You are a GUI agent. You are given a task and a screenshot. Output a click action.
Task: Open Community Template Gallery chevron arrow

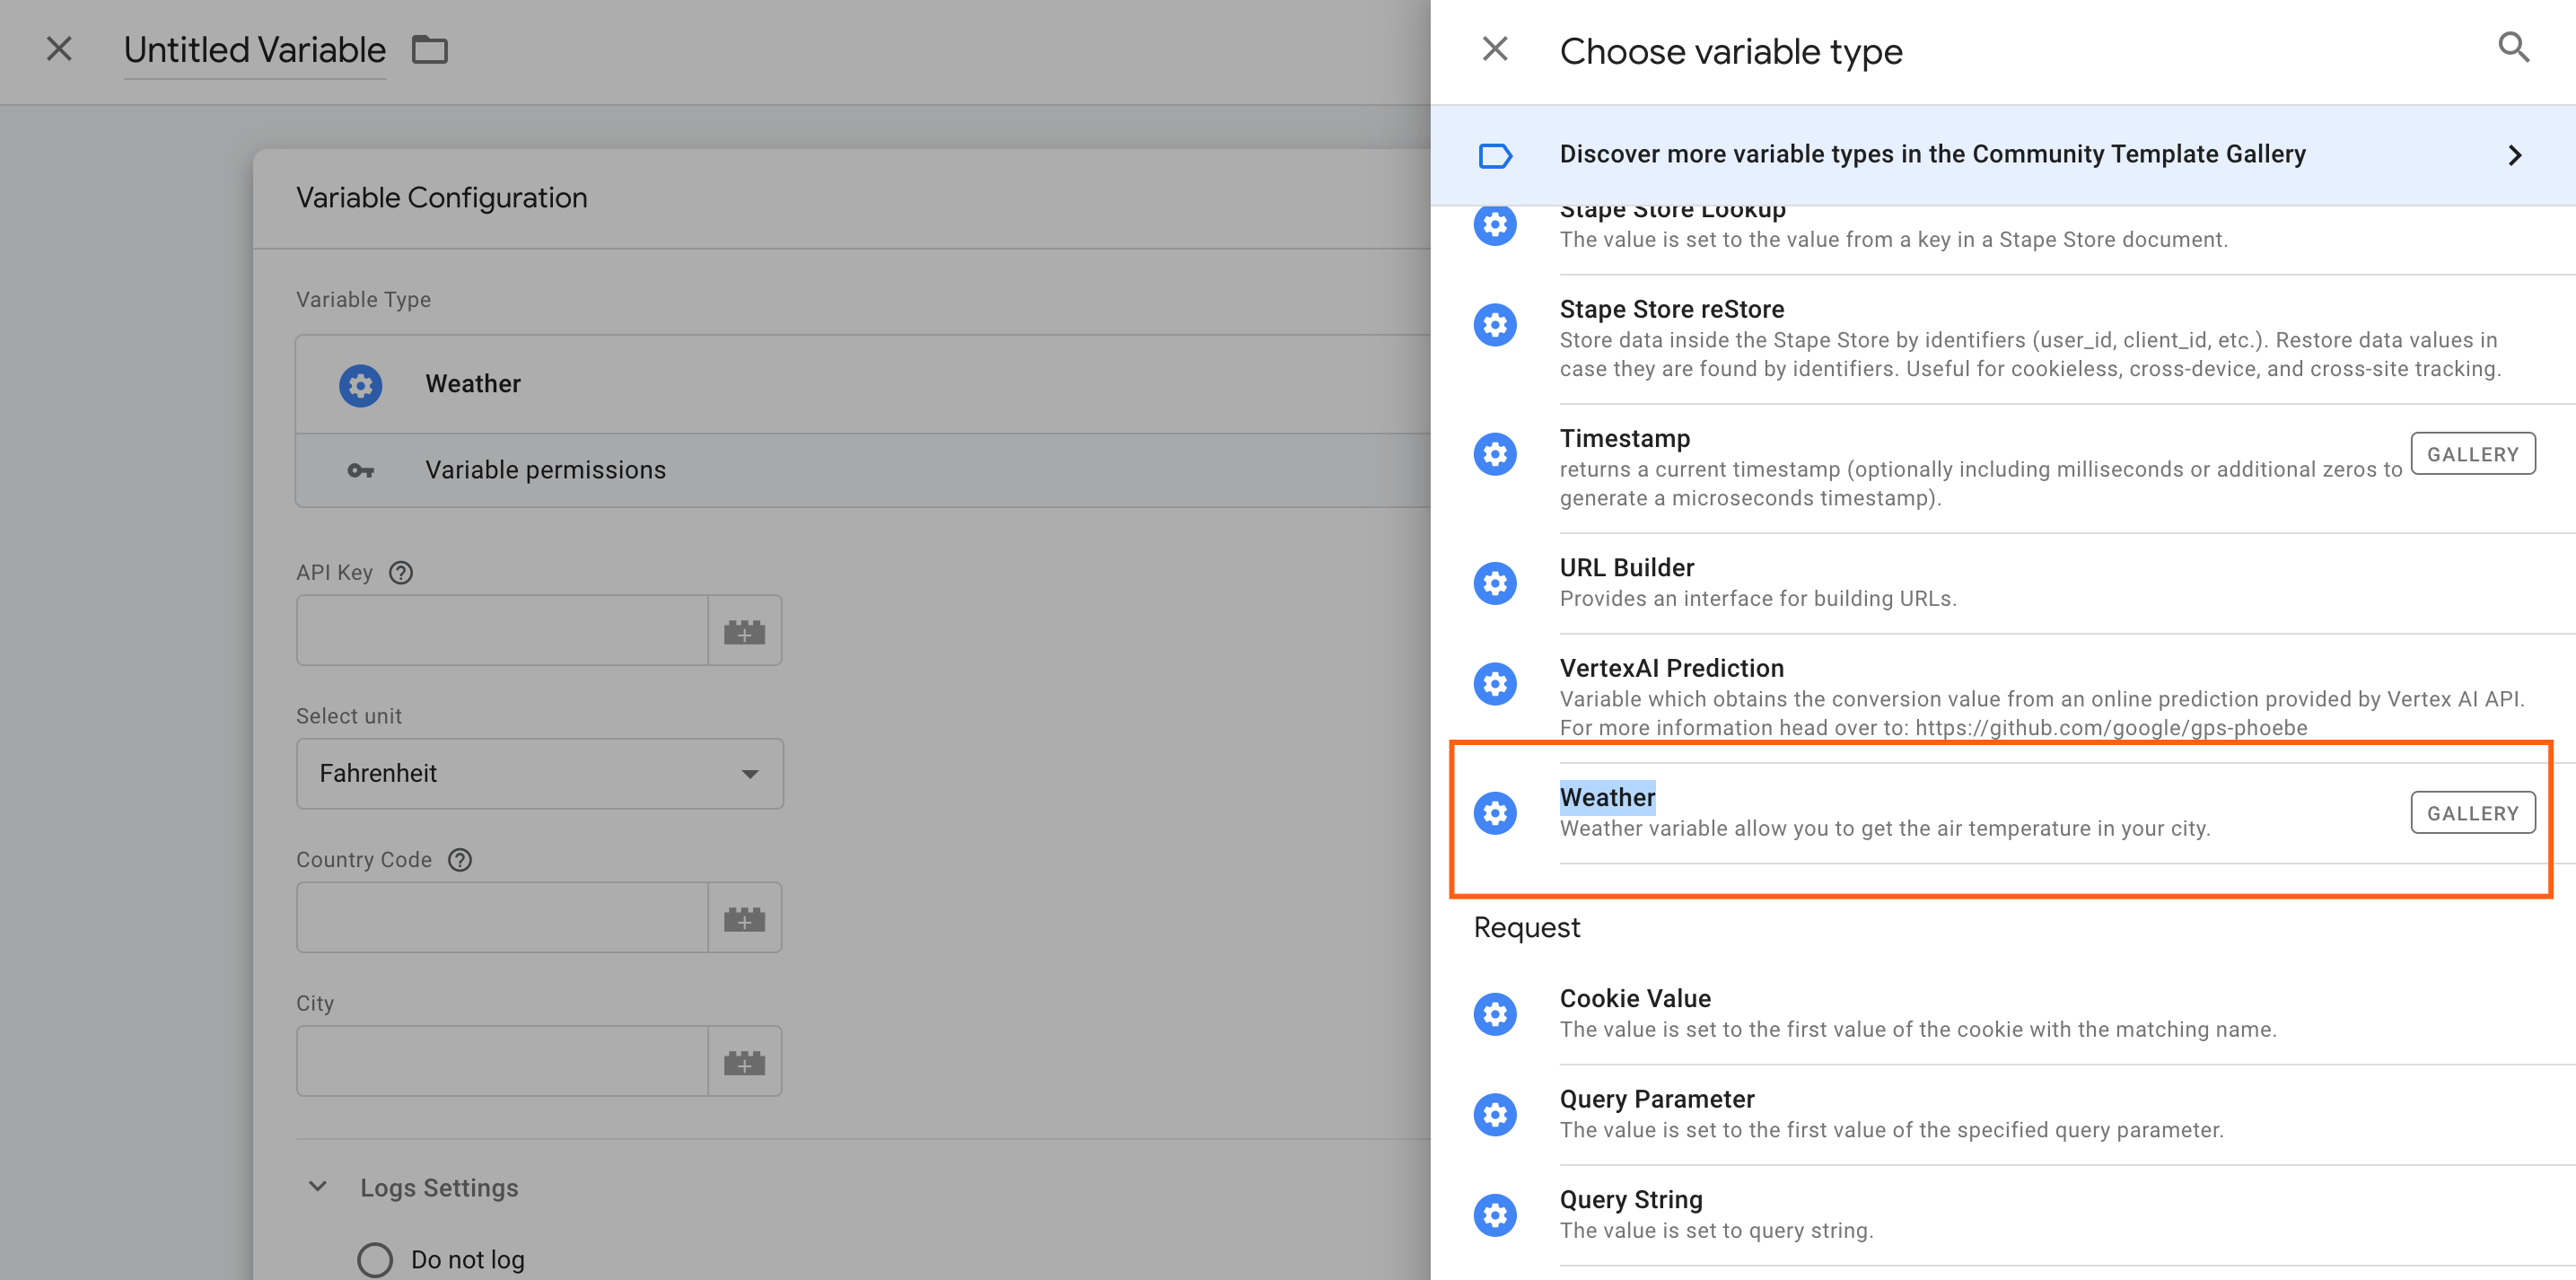pos(2515,155)
